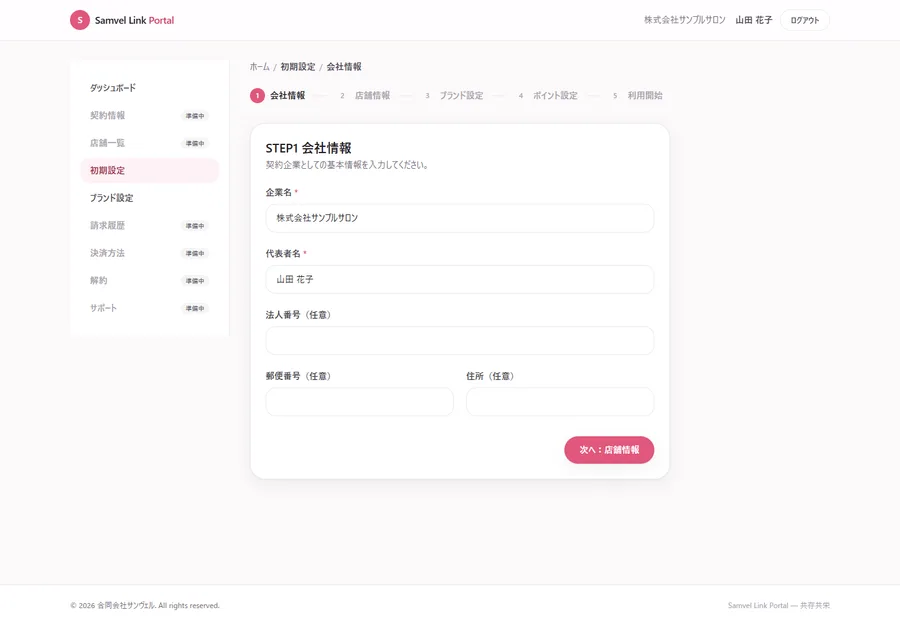Focus the 郵便番号 input field
Screen dimensions: 900x625
click(x=359, y=402)
